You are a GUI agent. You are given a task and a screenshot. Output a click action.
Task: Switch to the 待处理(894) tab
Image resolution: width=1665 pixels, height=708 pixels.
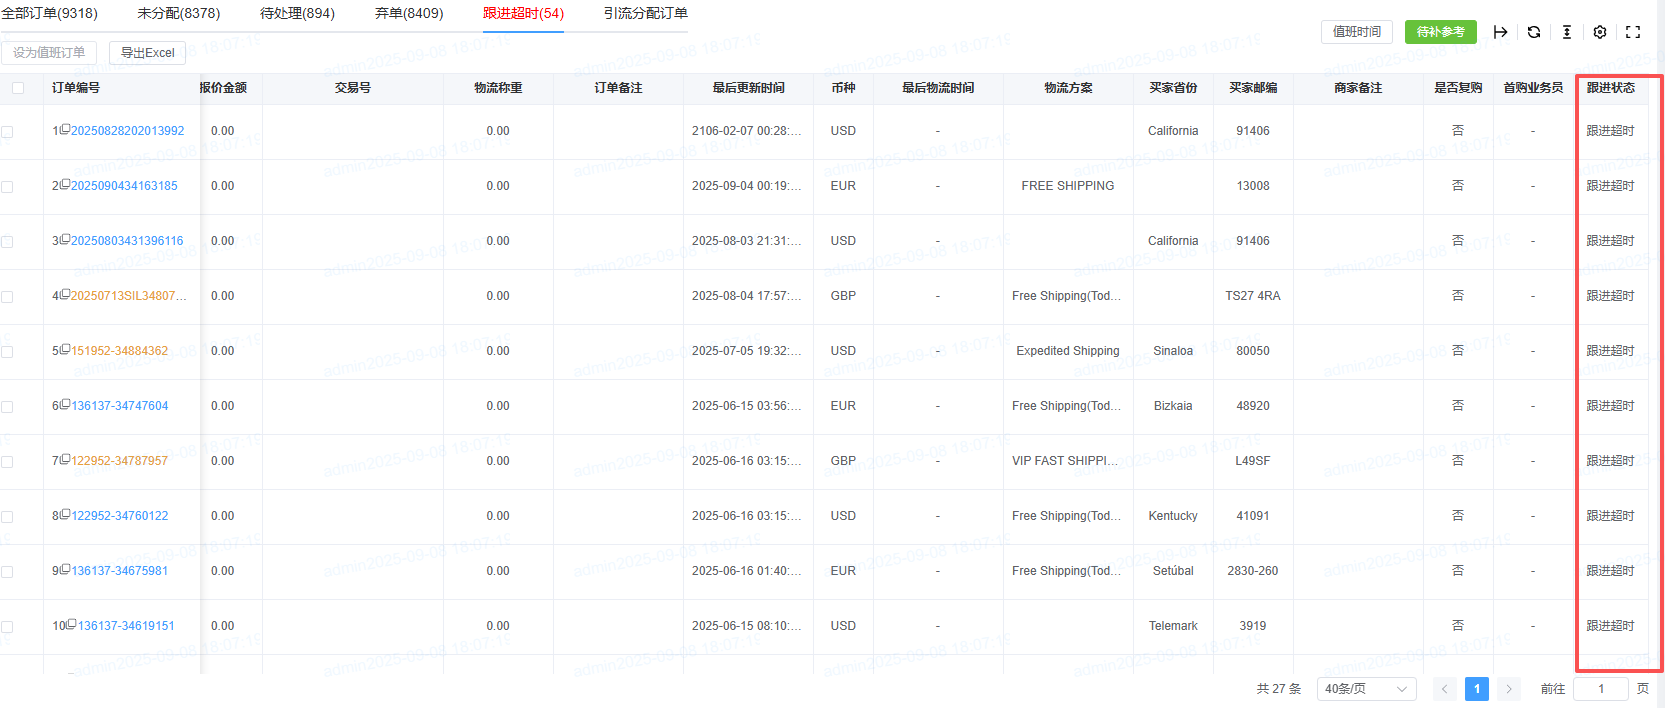(x=297, y=13)
